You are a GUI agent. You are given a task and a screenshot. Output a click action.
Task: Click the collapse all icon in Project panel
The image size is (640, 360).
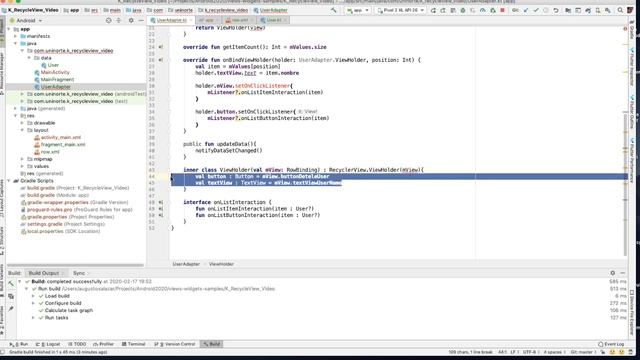118,20
